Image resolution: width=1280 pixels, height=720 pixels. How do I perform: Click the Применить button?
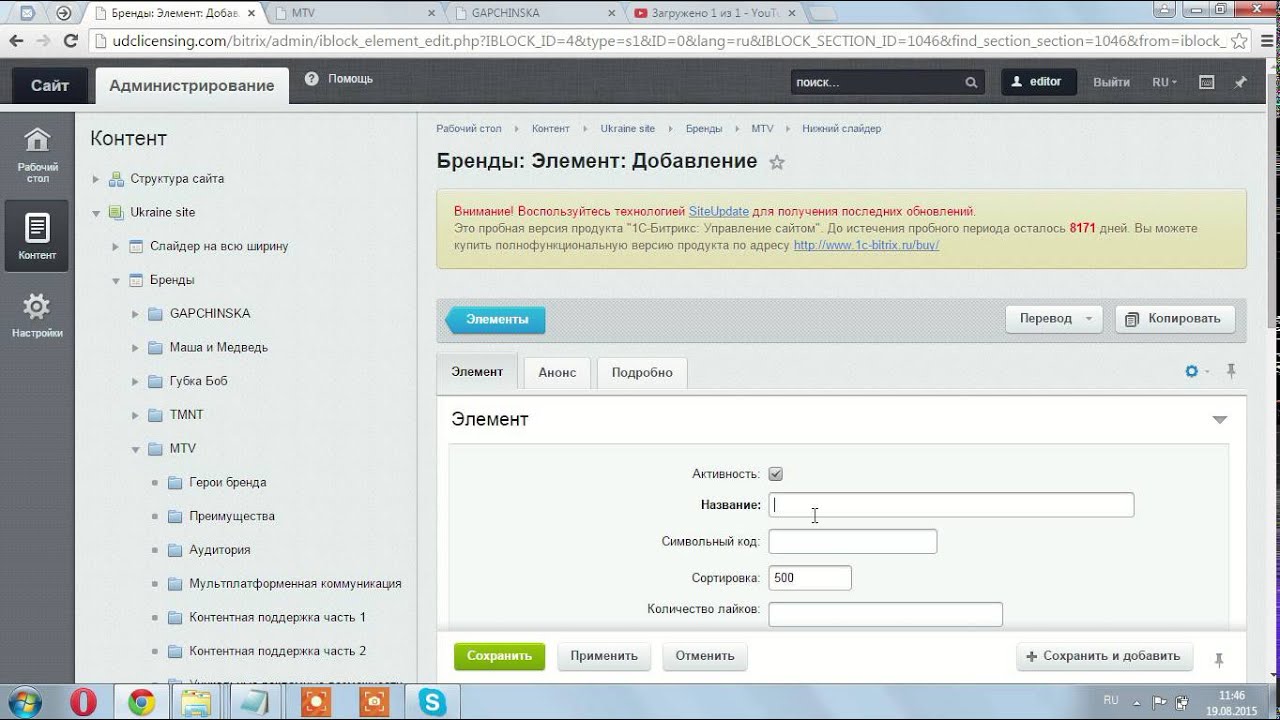coord(604,656)
